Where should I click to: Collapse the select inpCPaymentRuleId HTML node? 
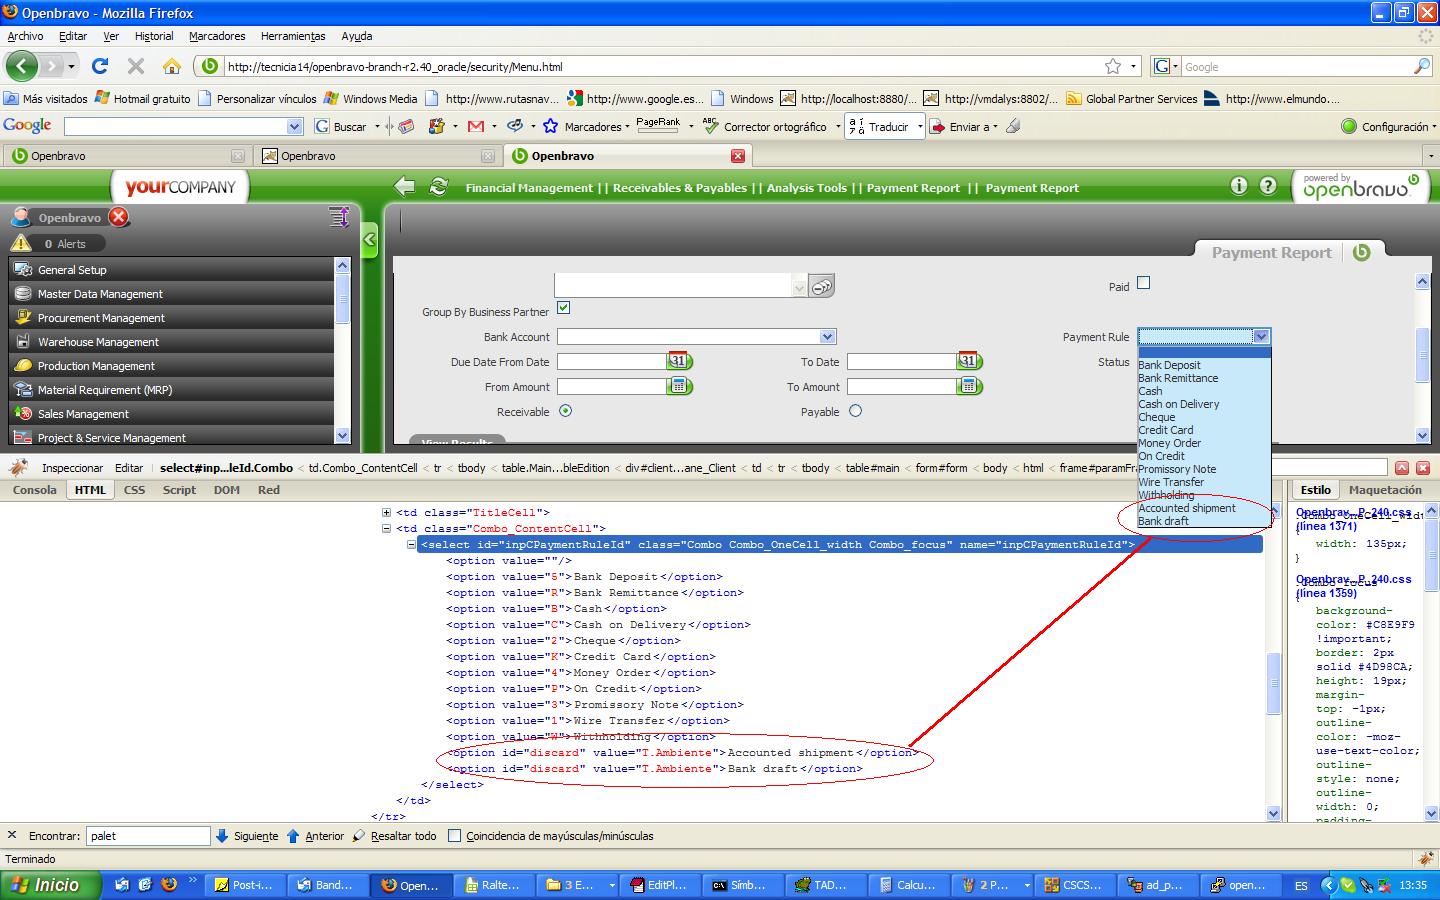pos(411,545)
